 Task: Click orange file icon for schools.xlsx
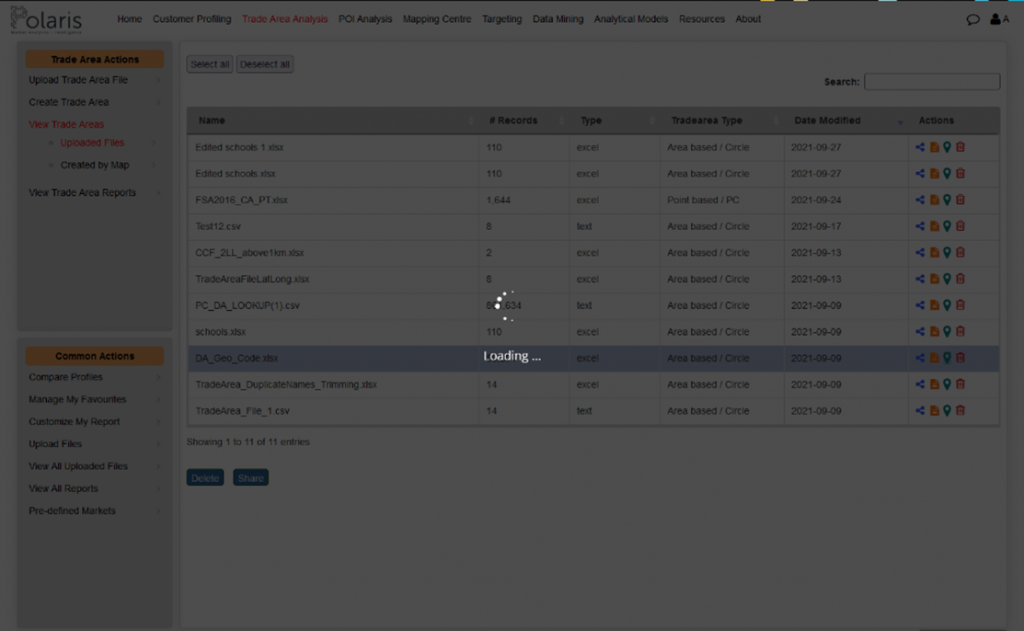tap(934, 332)
